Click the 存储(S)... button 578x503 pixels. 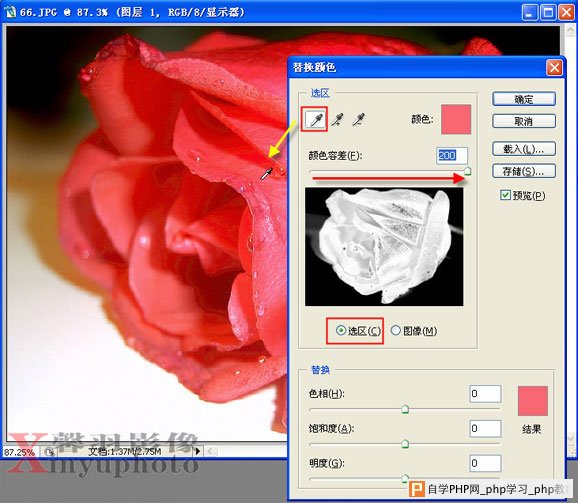[524, 171]
